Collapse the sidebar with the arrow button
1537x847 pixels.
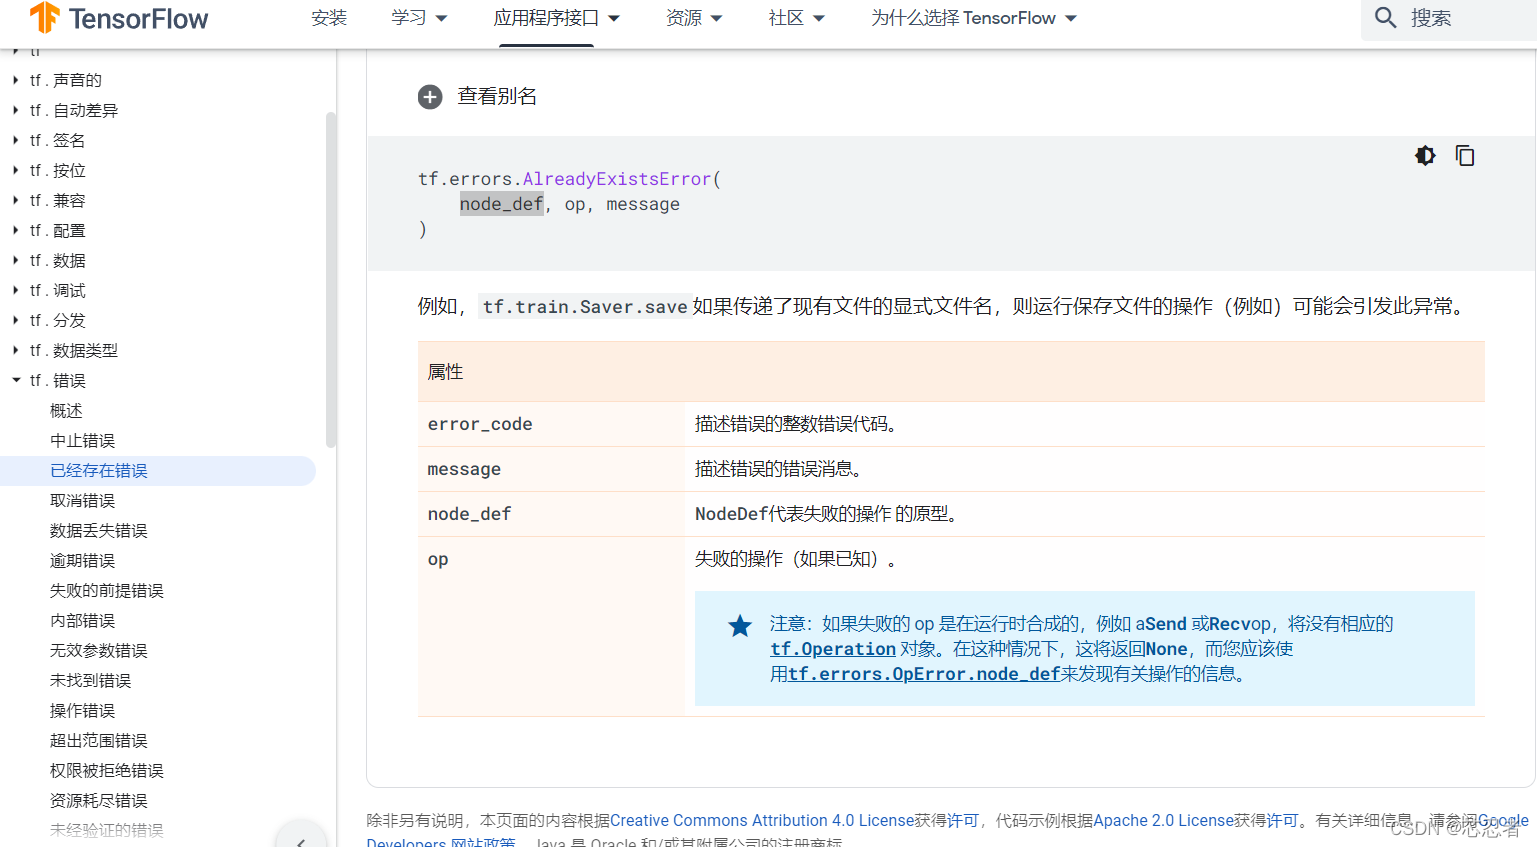click(x=301, y=839)
